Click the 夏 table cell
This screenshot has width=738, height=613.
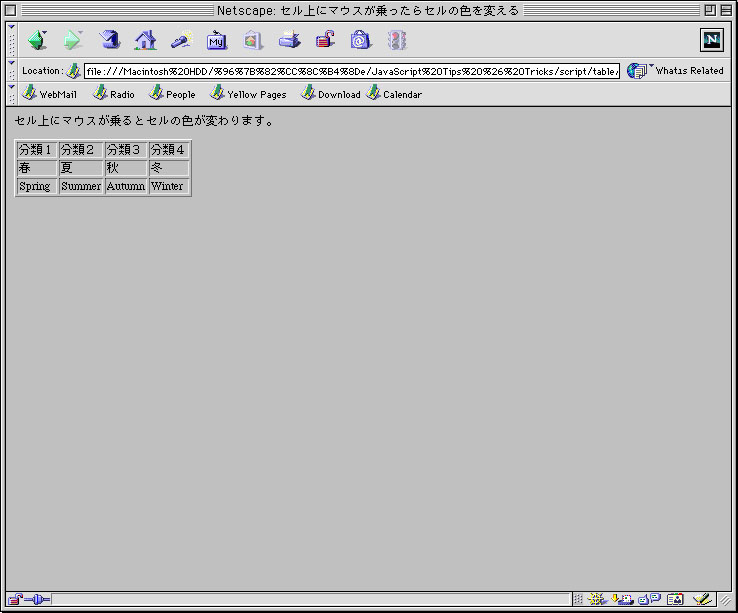[81, 168]
